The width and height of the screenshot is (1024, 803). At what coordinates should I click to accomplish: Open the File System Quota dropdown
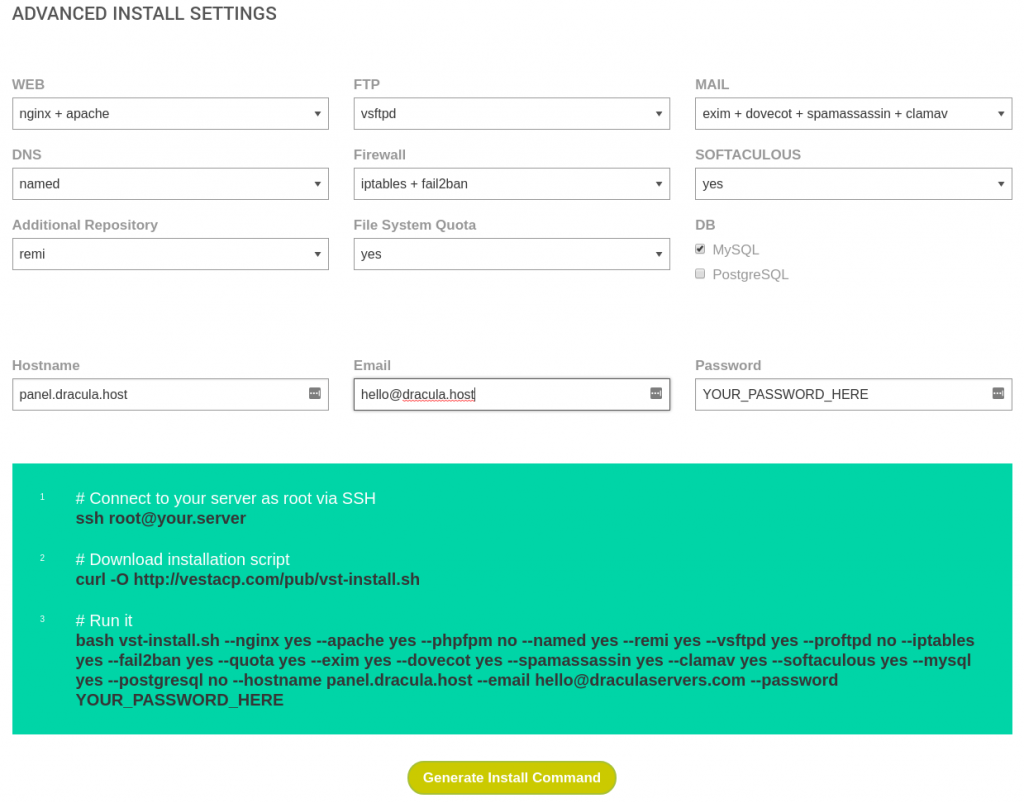pyautogui.click(x=511, y=254)
